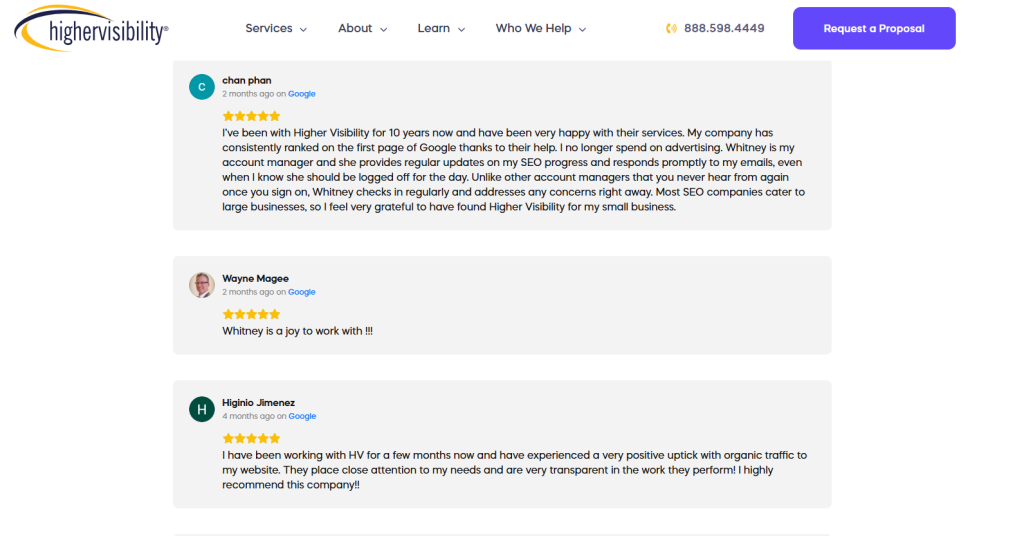This screenshot has width=1024, height=536.
Task: Open Google link on Wayne Magee's review
Action: pos(302,292)
